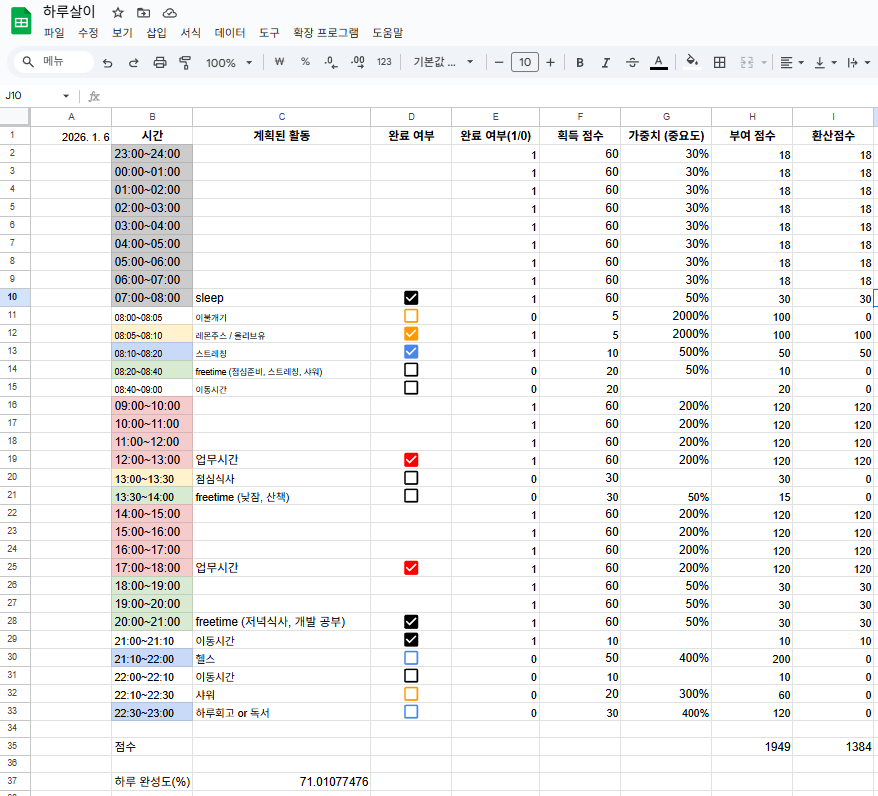This screenshot has width=878, height=796.
Task: Check the 헬스 checkbox
Action: pyautogui.click(x=411, y=658)
